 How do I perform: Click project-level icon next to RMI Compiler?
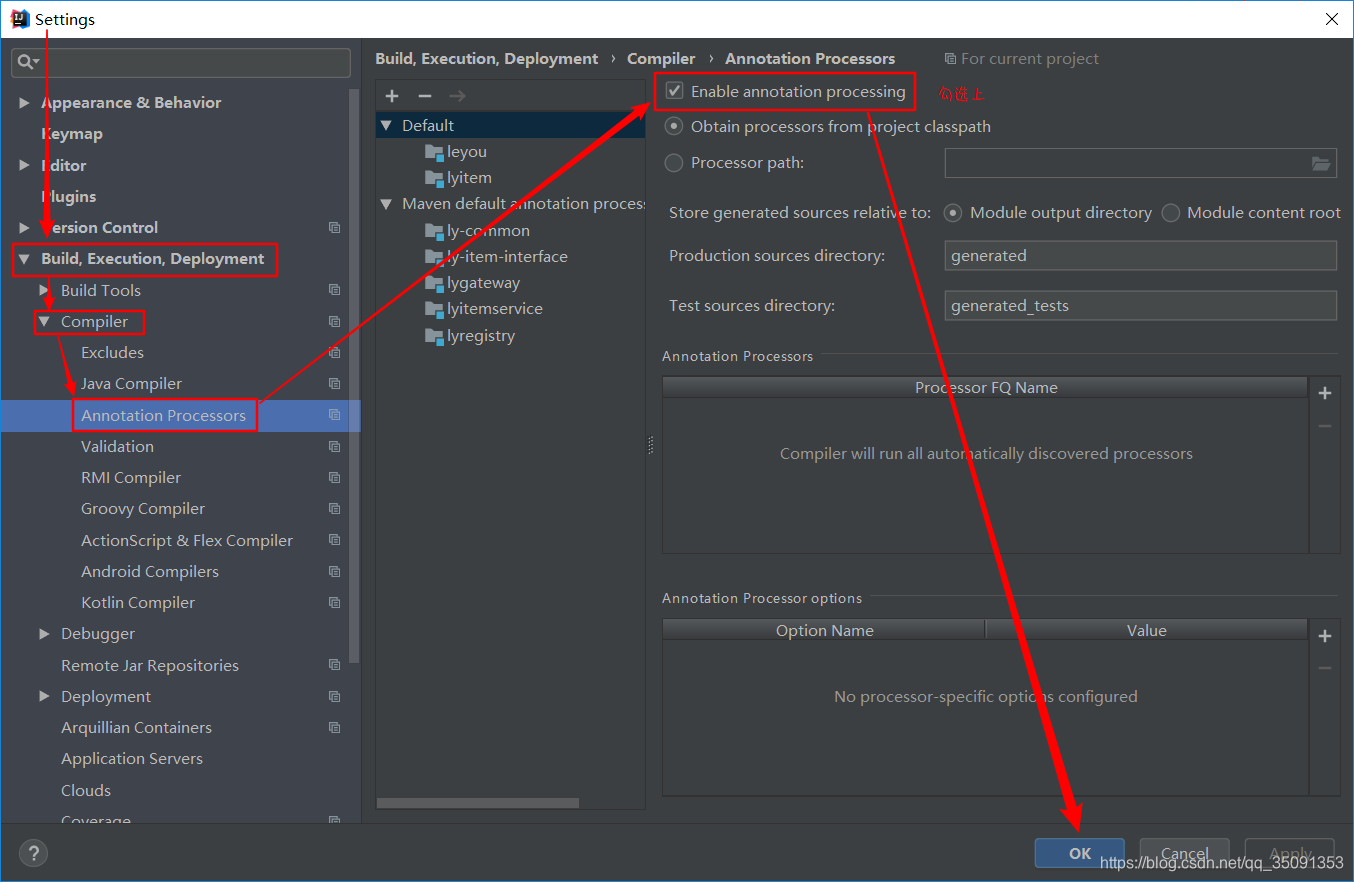point(334,478)
